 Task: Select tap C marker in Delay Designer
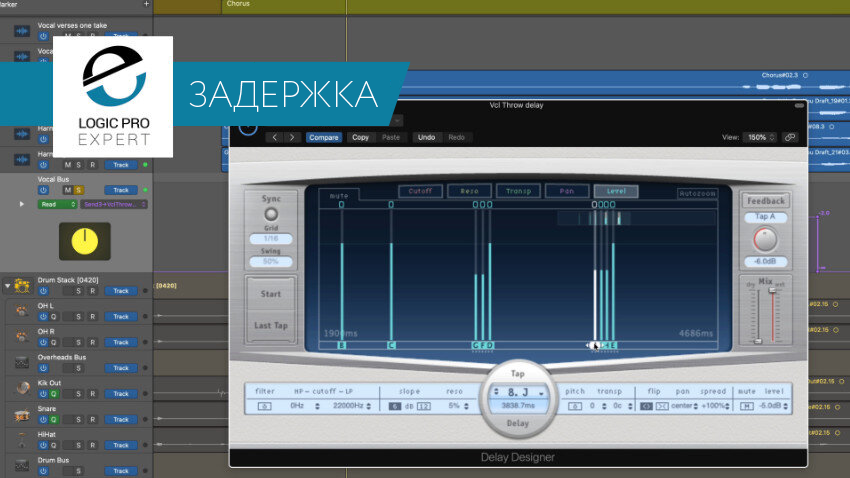391,345
